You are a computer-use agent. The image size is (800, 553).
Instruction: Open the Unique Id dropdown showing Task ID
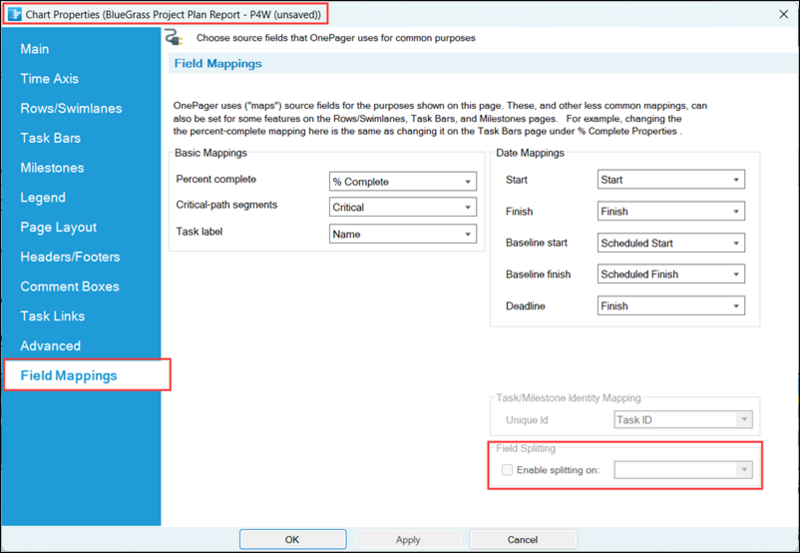pyautogui.click(x=683, y=419)
